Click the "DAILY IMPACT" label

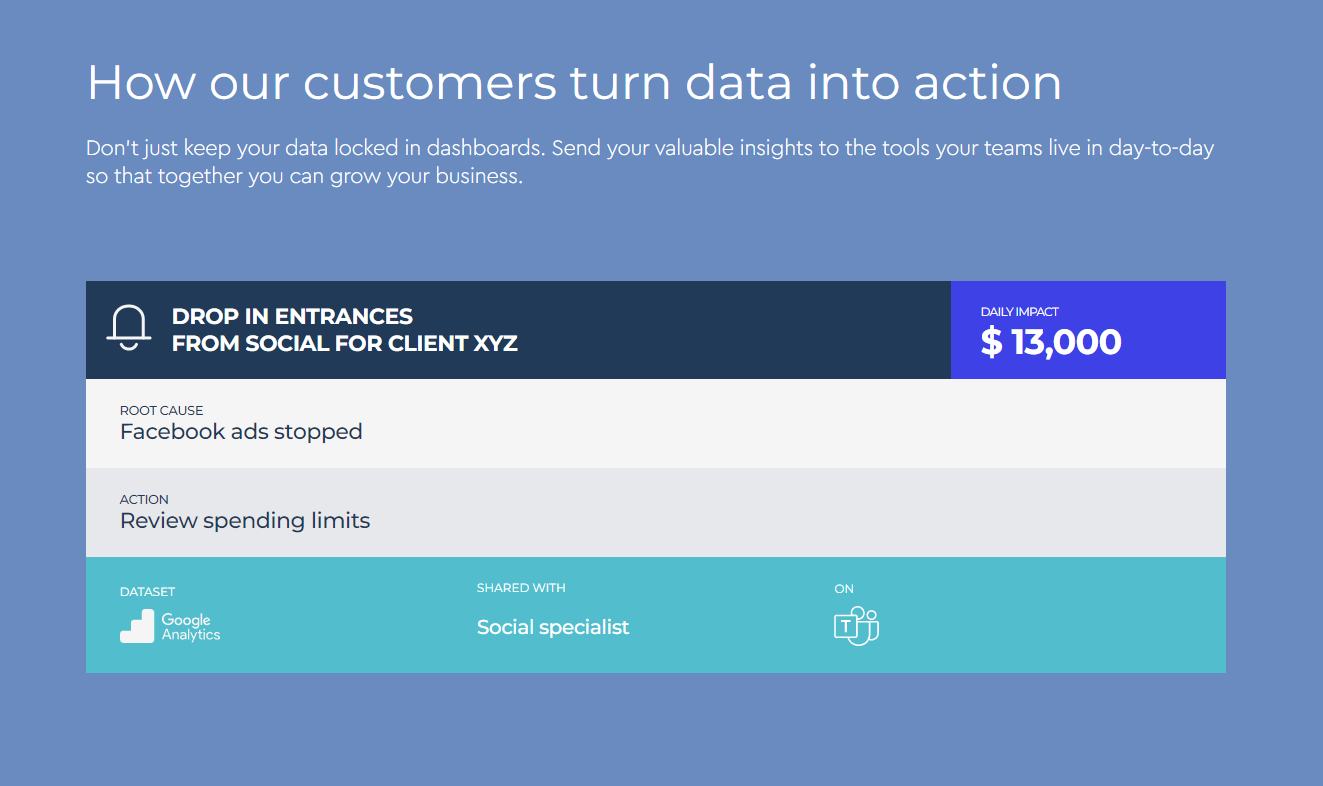[x=1020, y=312]
